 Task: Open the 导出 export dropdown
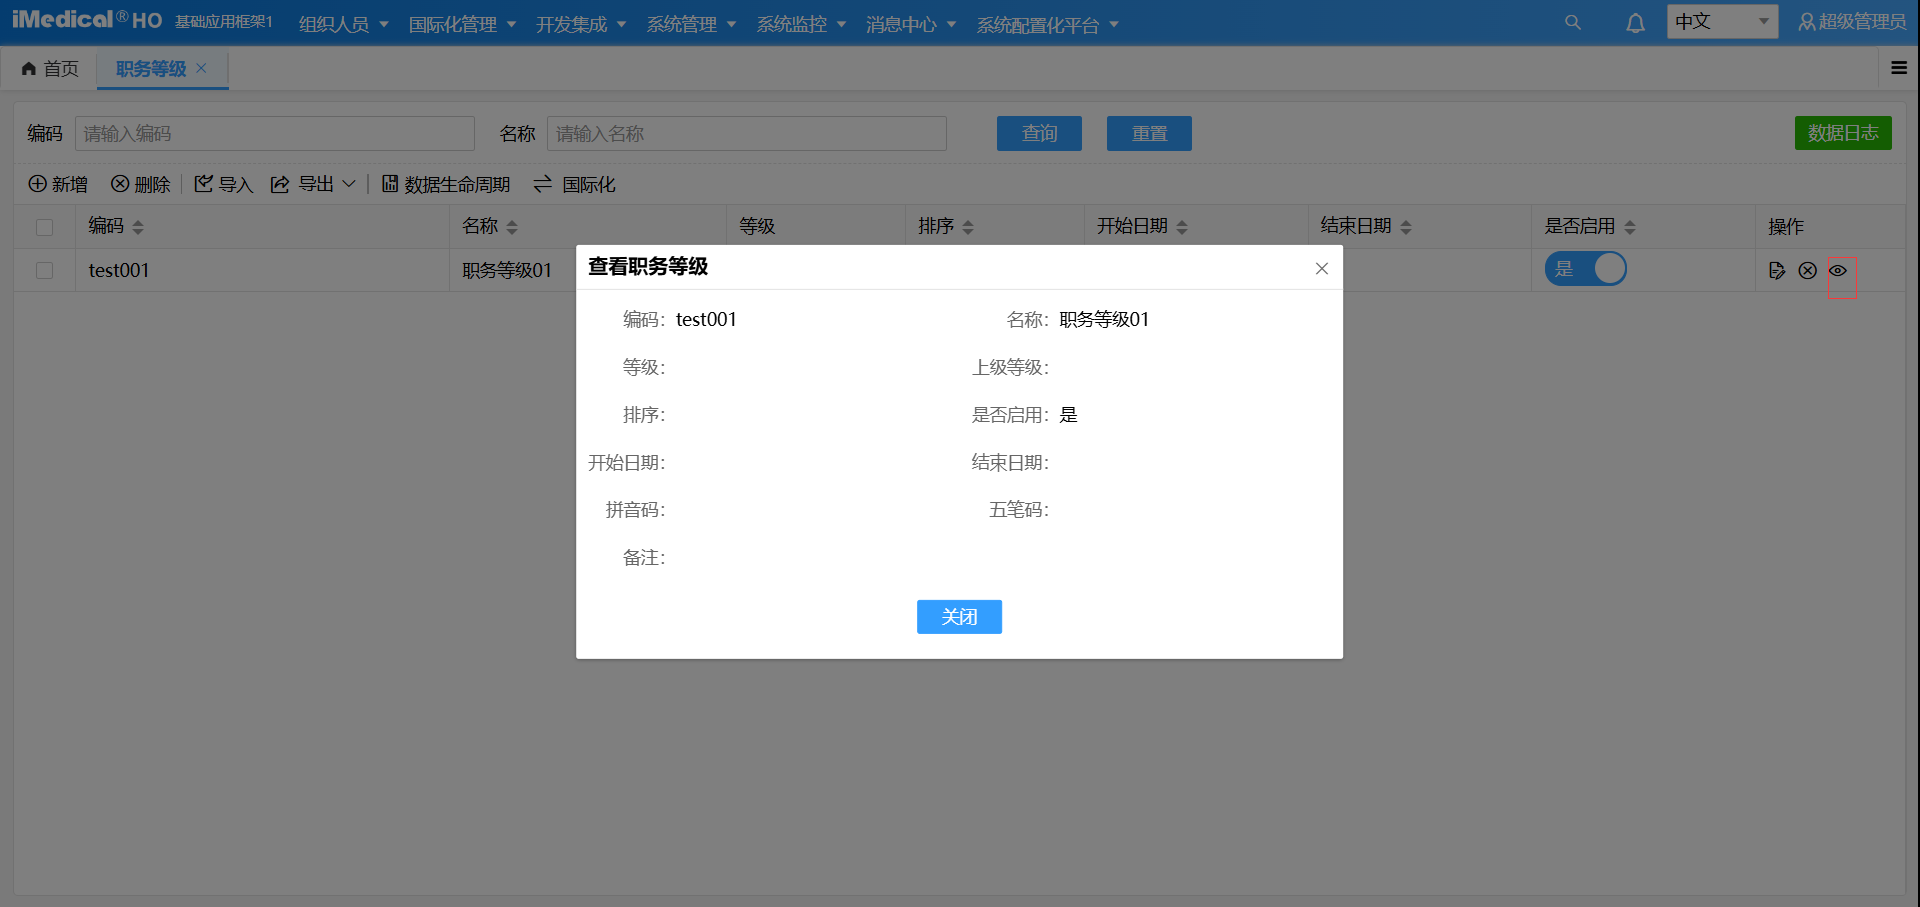coord(313,184)
